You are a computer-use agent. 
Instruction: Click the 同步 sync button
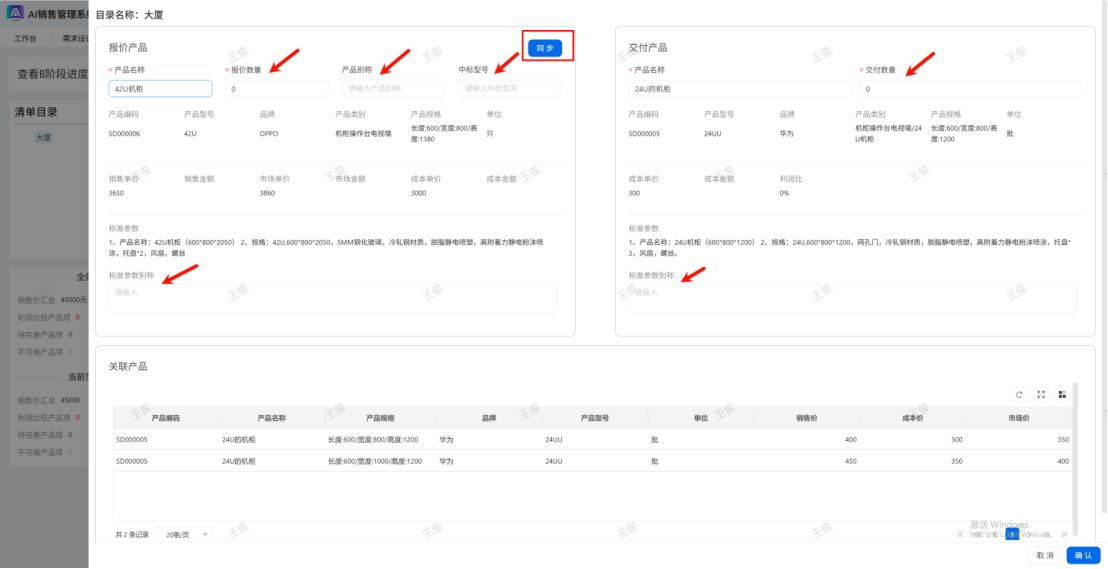tap(545, 48)
